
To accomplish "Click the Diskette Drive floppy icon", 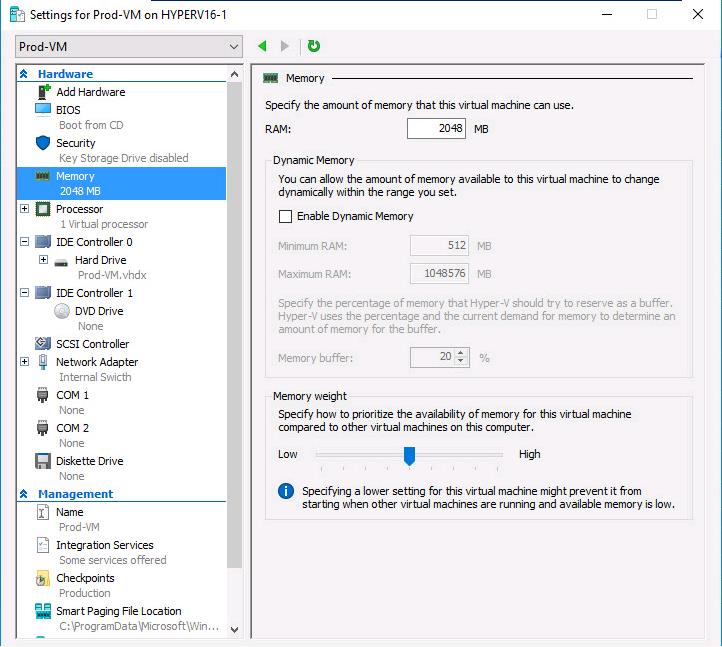I will coord(43,461).
